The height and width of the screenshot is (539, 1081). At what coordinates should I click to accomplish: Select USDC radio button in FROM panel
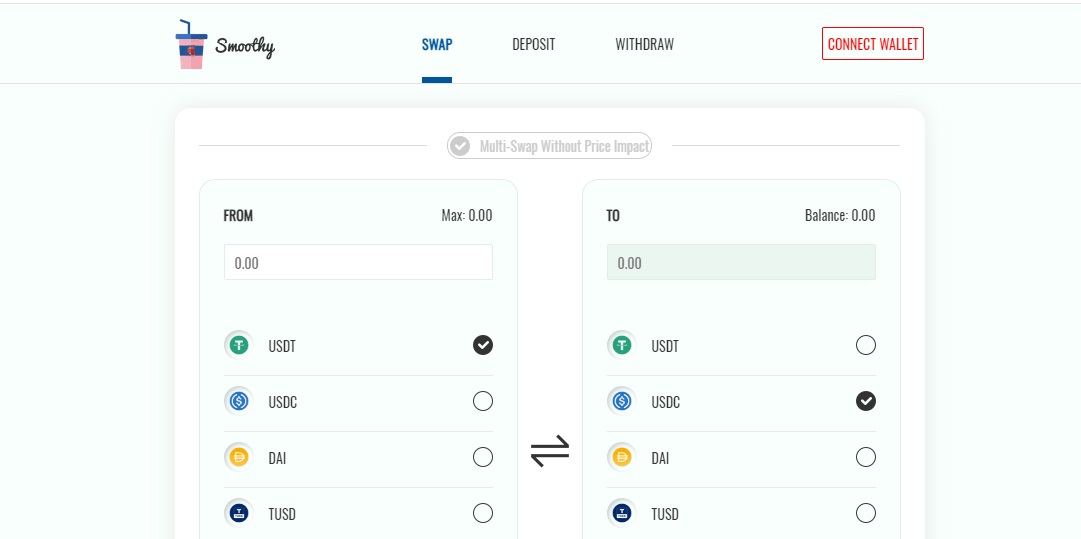483,401
